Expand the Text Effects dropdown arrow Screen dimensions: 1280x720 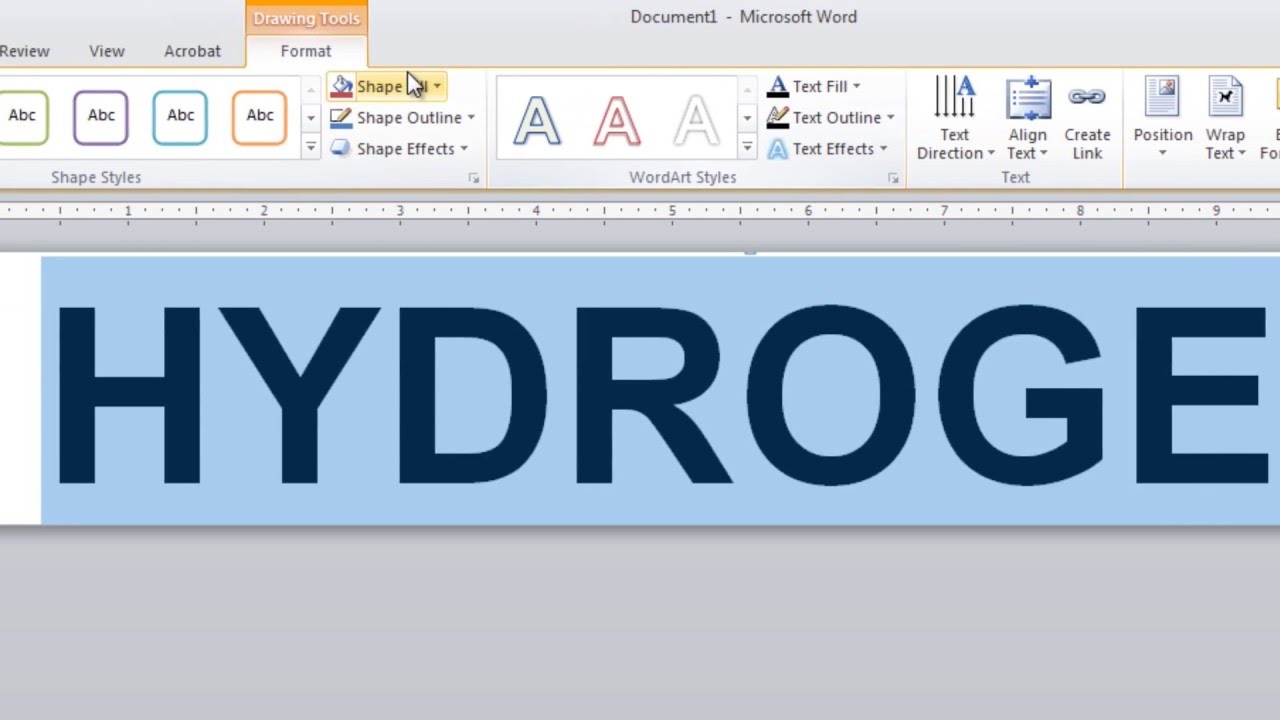pos(883,149)
